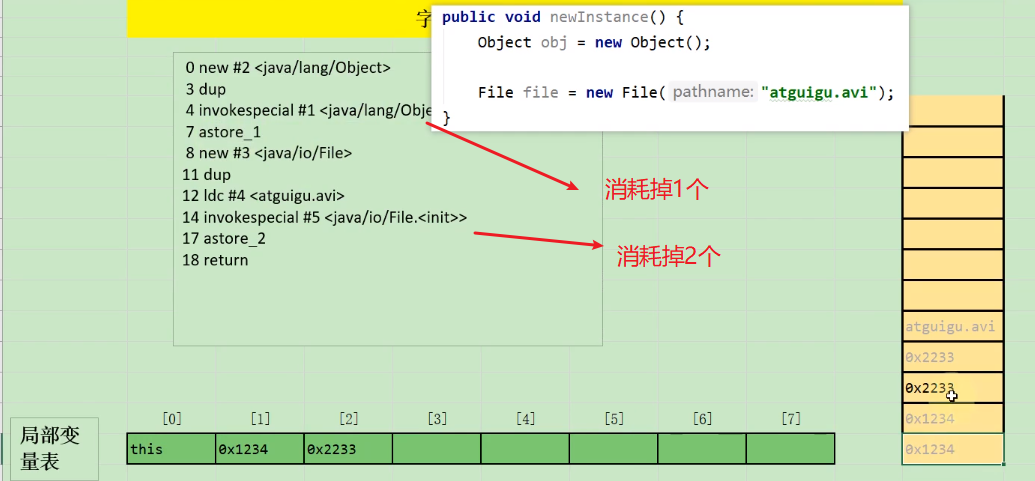This screenshot has height=481, width=1035.
Task: Select the '11 dup' bytecode instruction
Action: 207,175
